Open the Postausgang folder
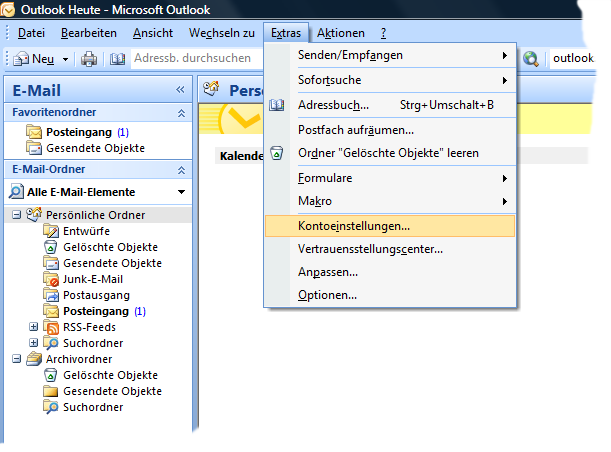The width and height of the screenshot is (611, 452). tap(96, 295)
